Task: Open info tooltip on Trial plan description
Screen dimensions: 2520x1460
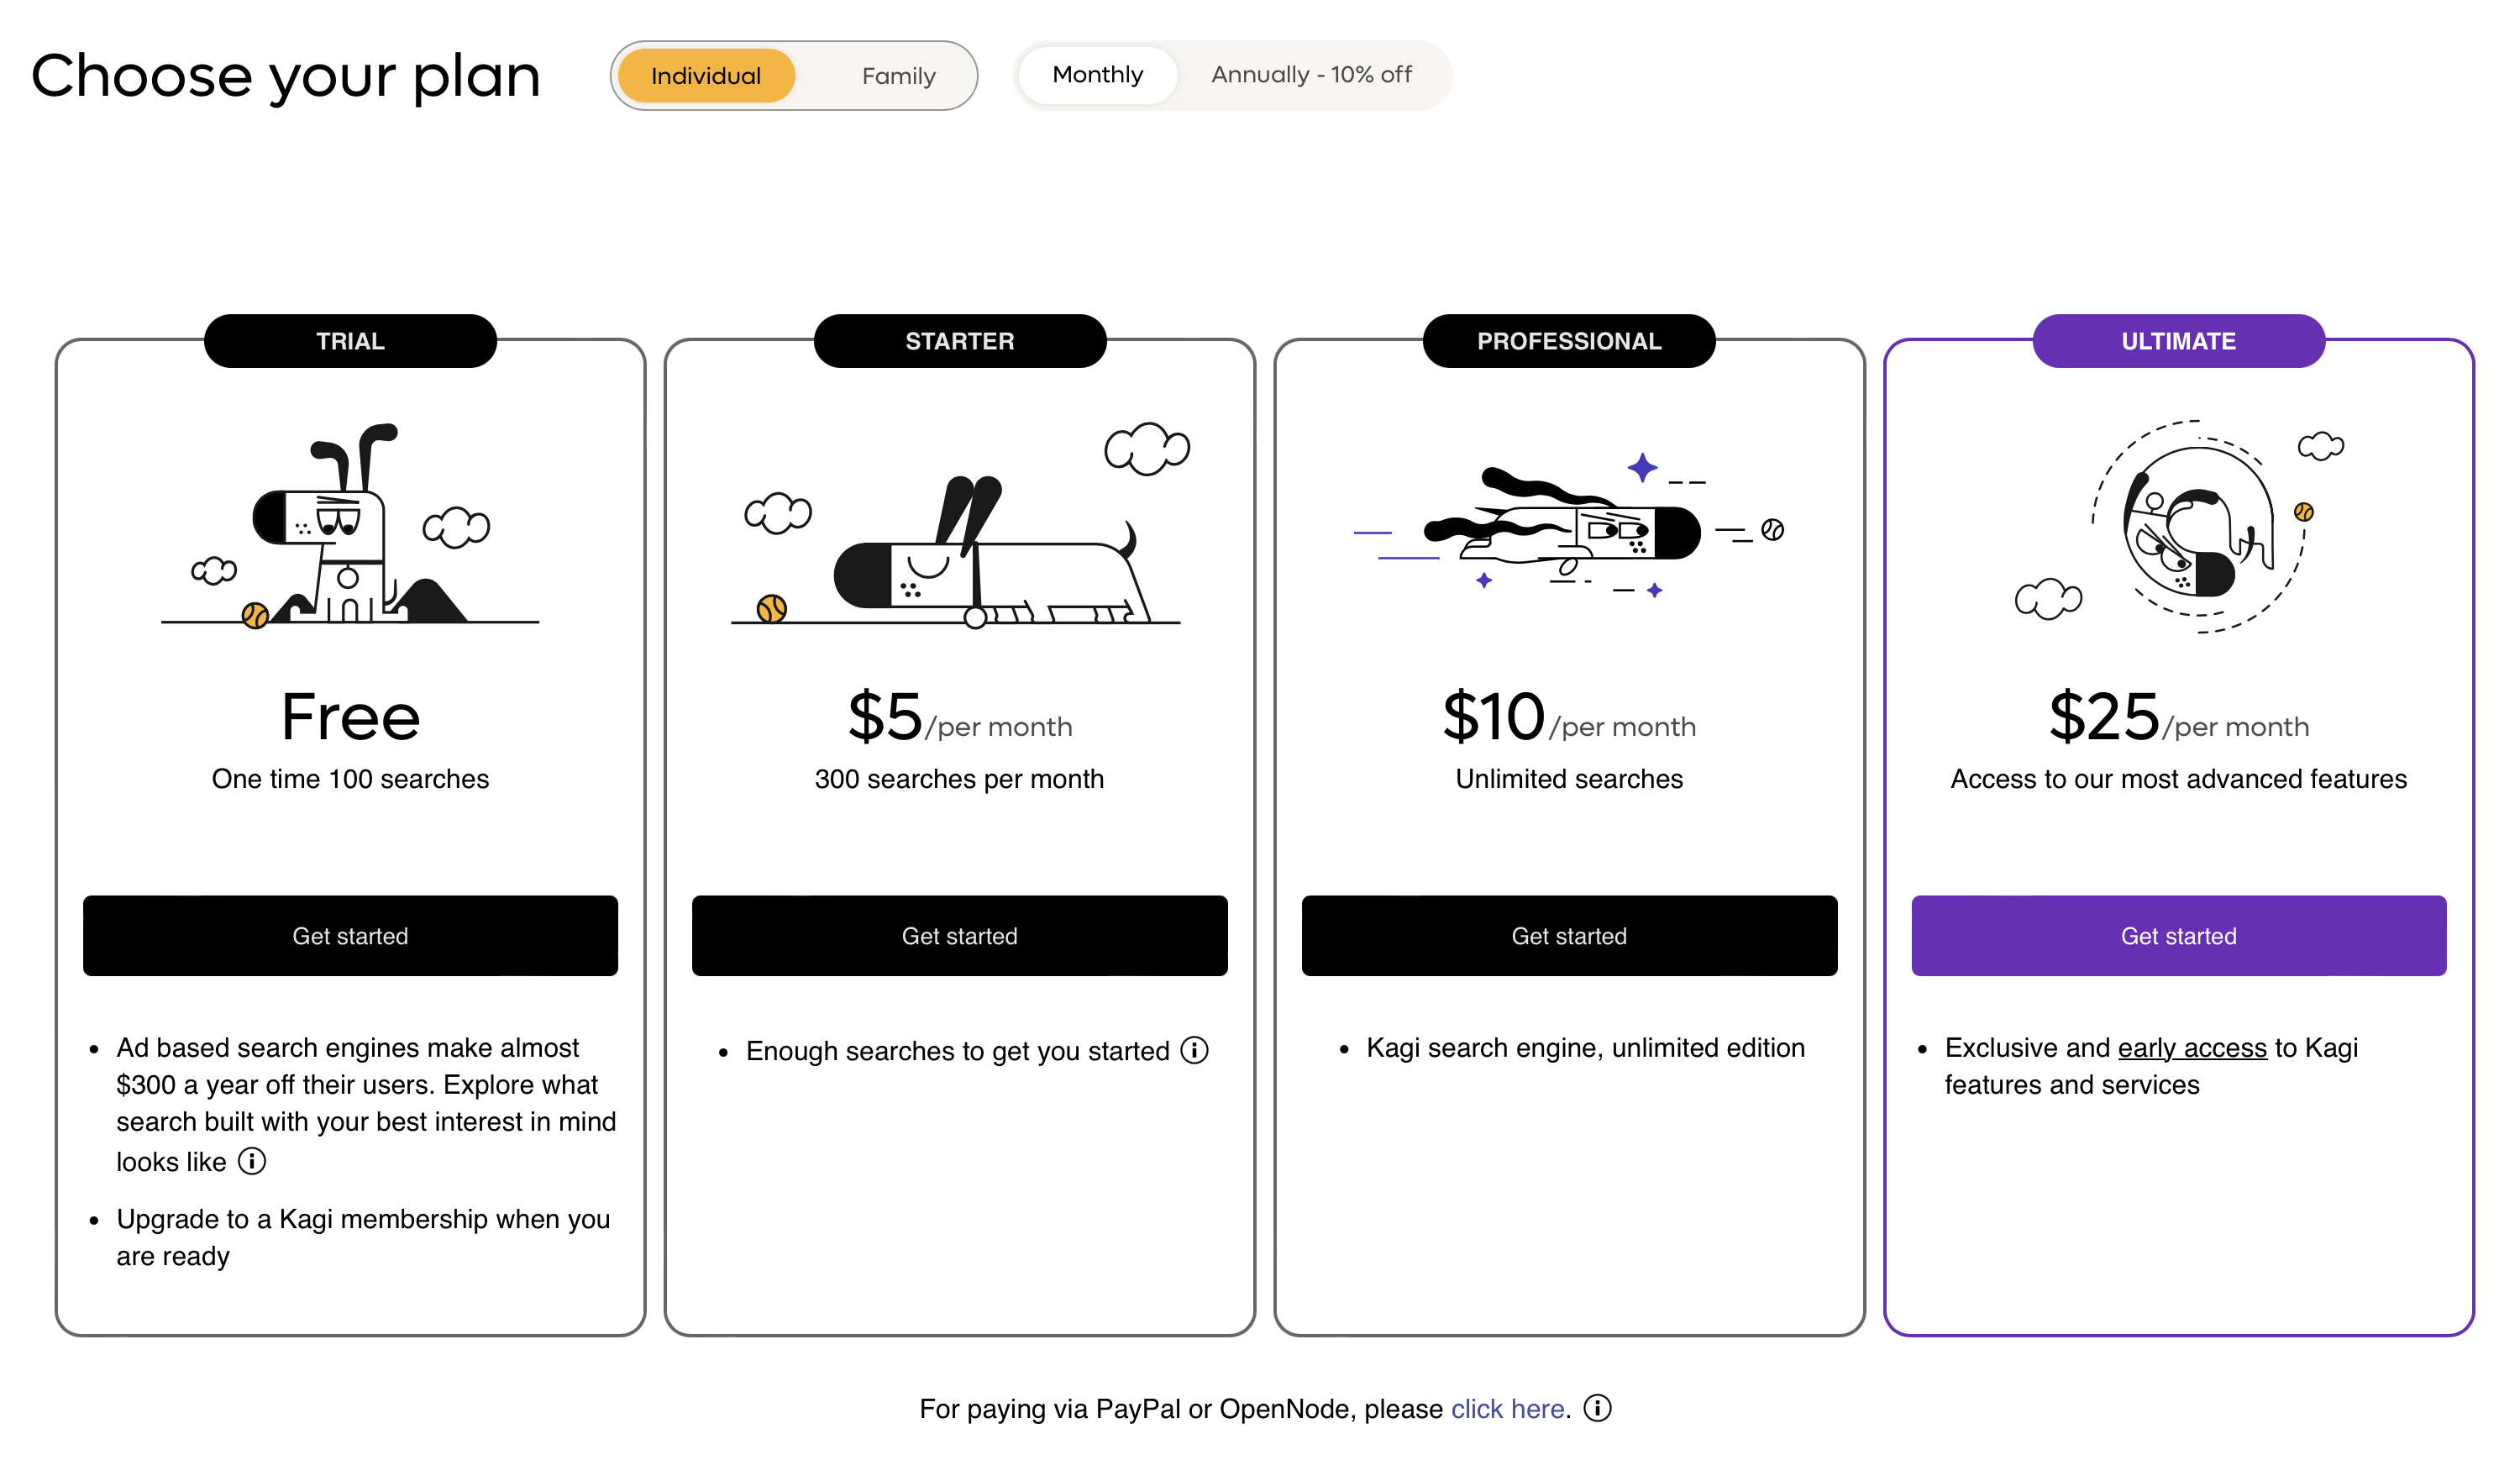Action: 252,1161
